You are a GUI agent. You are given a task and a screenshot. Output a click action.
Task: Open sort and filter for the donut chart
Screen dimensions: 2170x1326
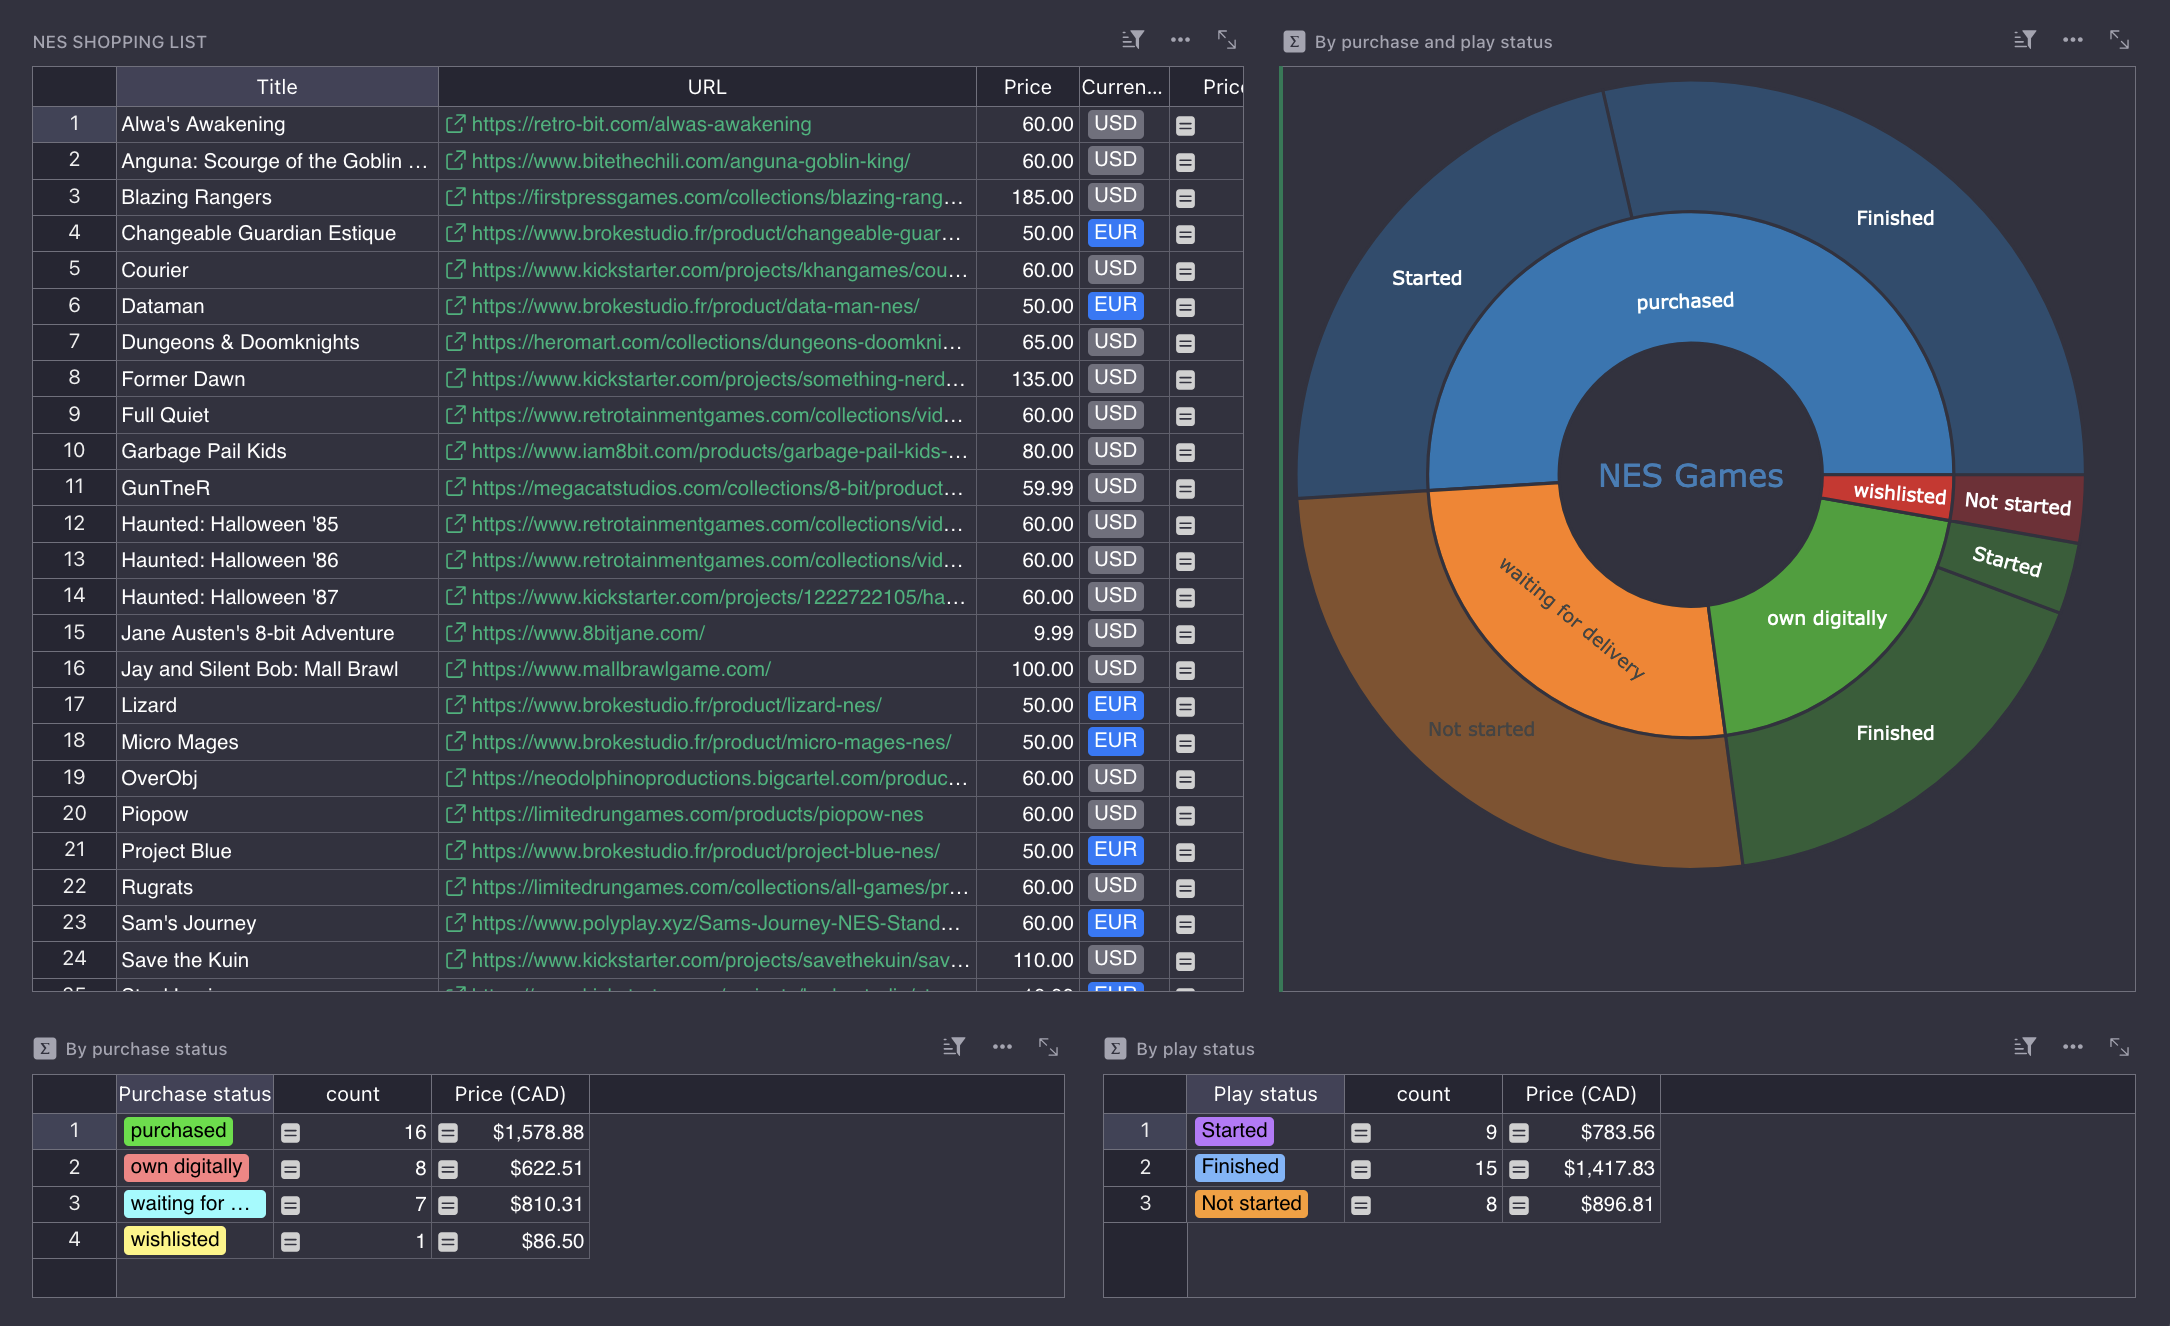coord(2024,40)
